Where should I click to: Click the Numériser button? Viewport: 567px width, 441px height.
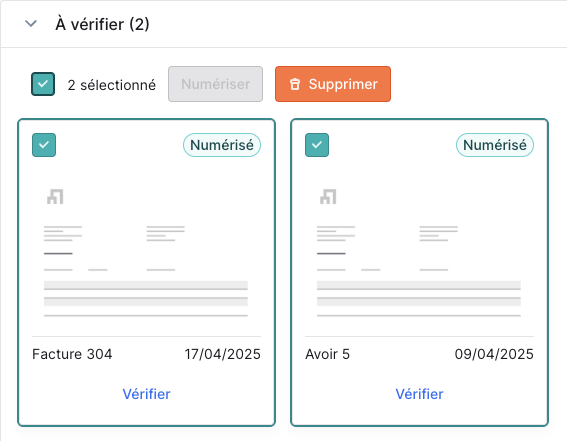[x=216, y=84]
